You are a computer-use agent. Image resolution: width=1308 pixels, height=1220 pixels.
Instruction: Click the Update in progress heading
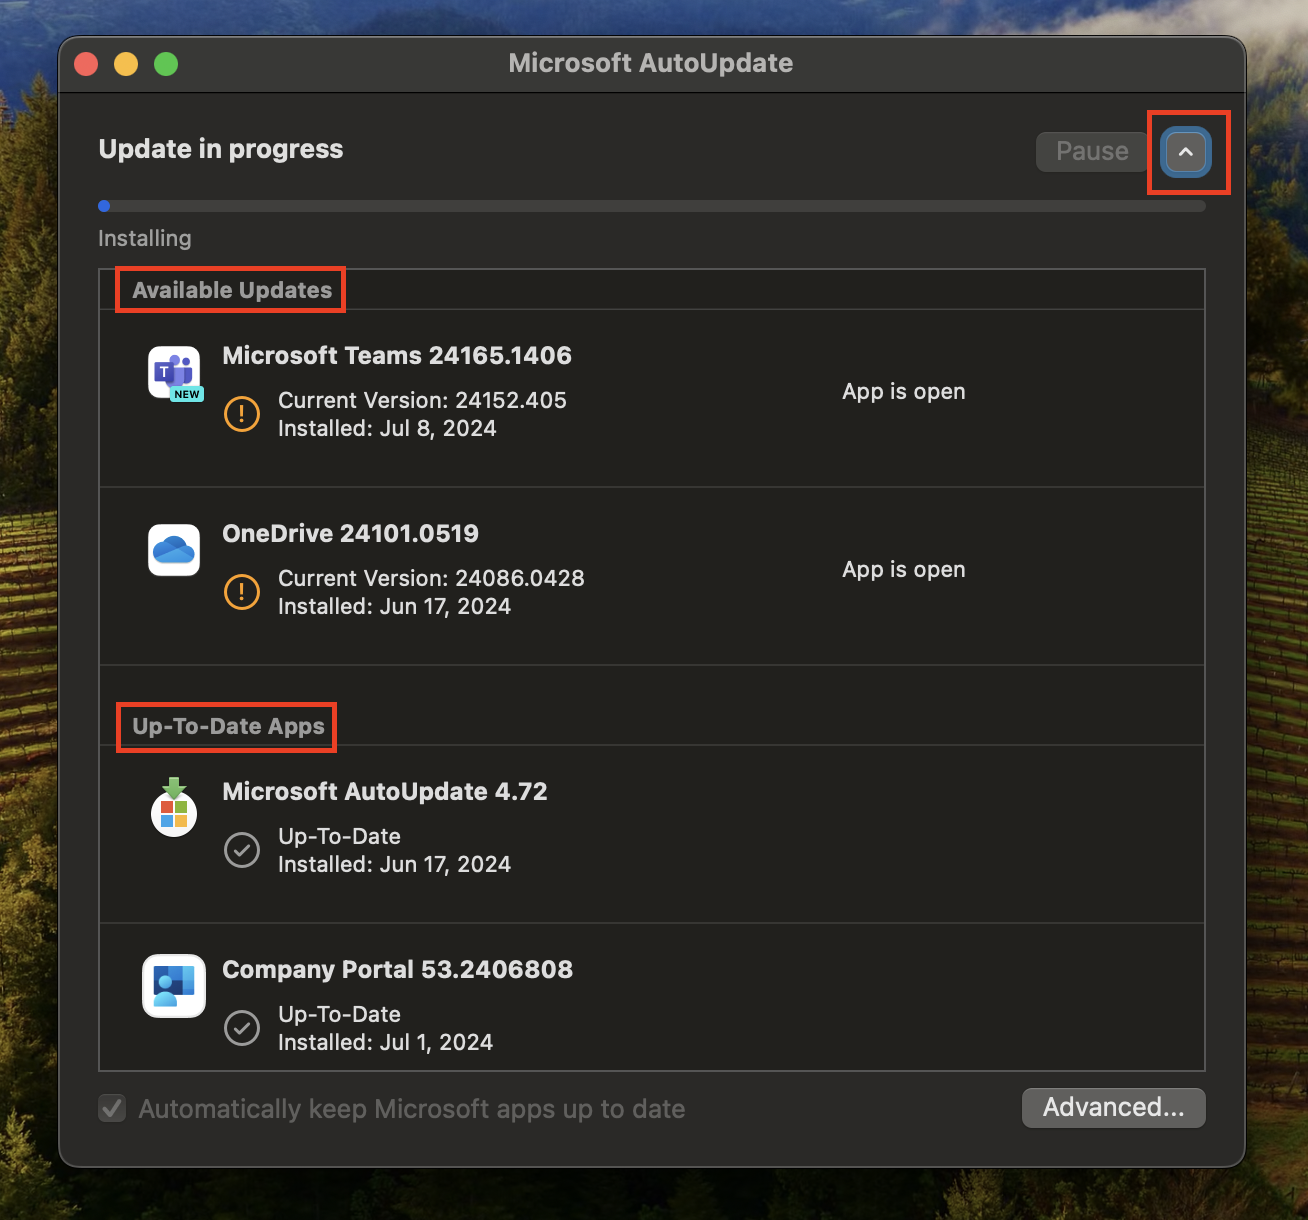[x=221, y=149]
